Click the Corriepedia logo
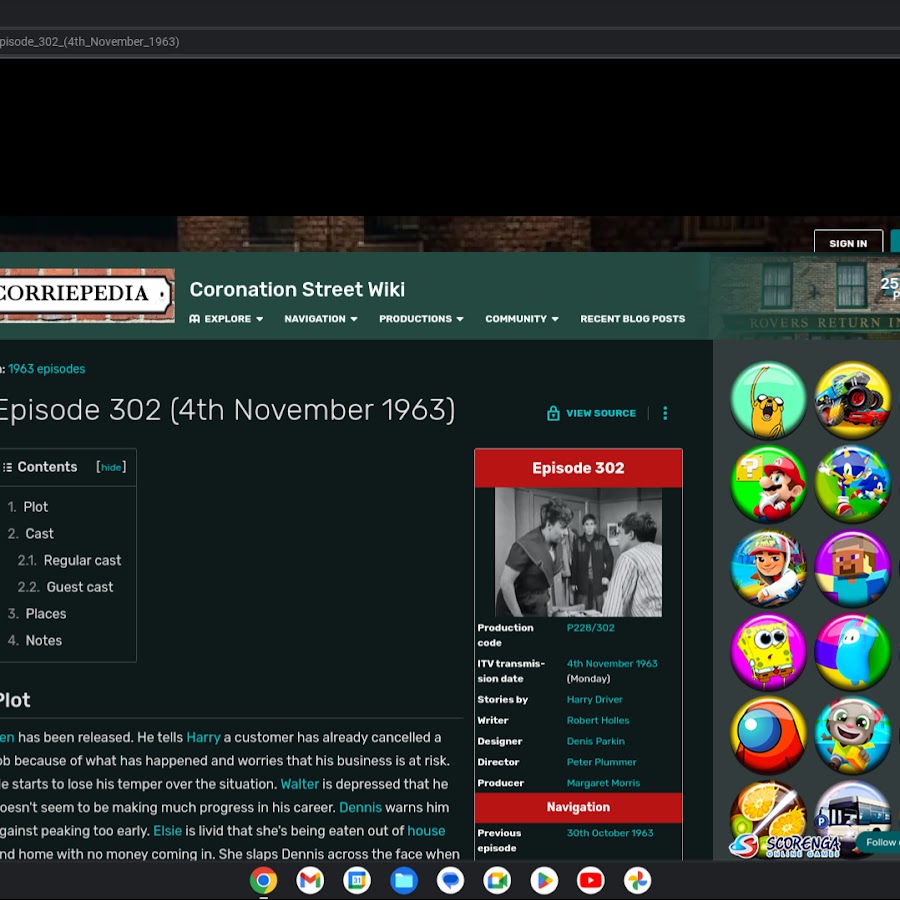This screenshot has height=900, width=900. point(86,294)
